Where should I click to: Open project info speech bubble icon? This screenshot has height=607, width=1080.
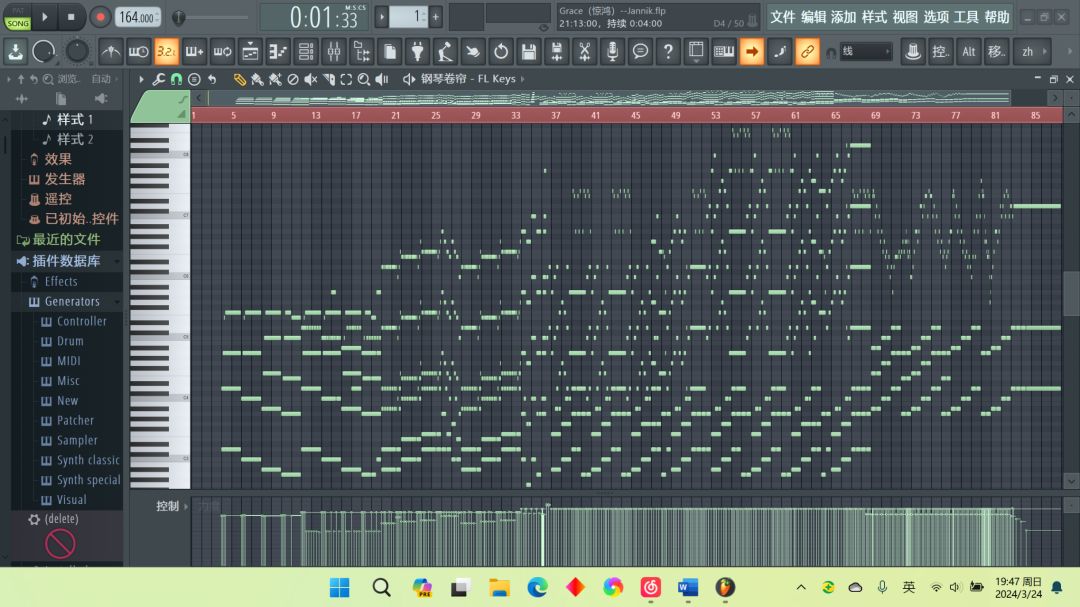coord(640,51)
